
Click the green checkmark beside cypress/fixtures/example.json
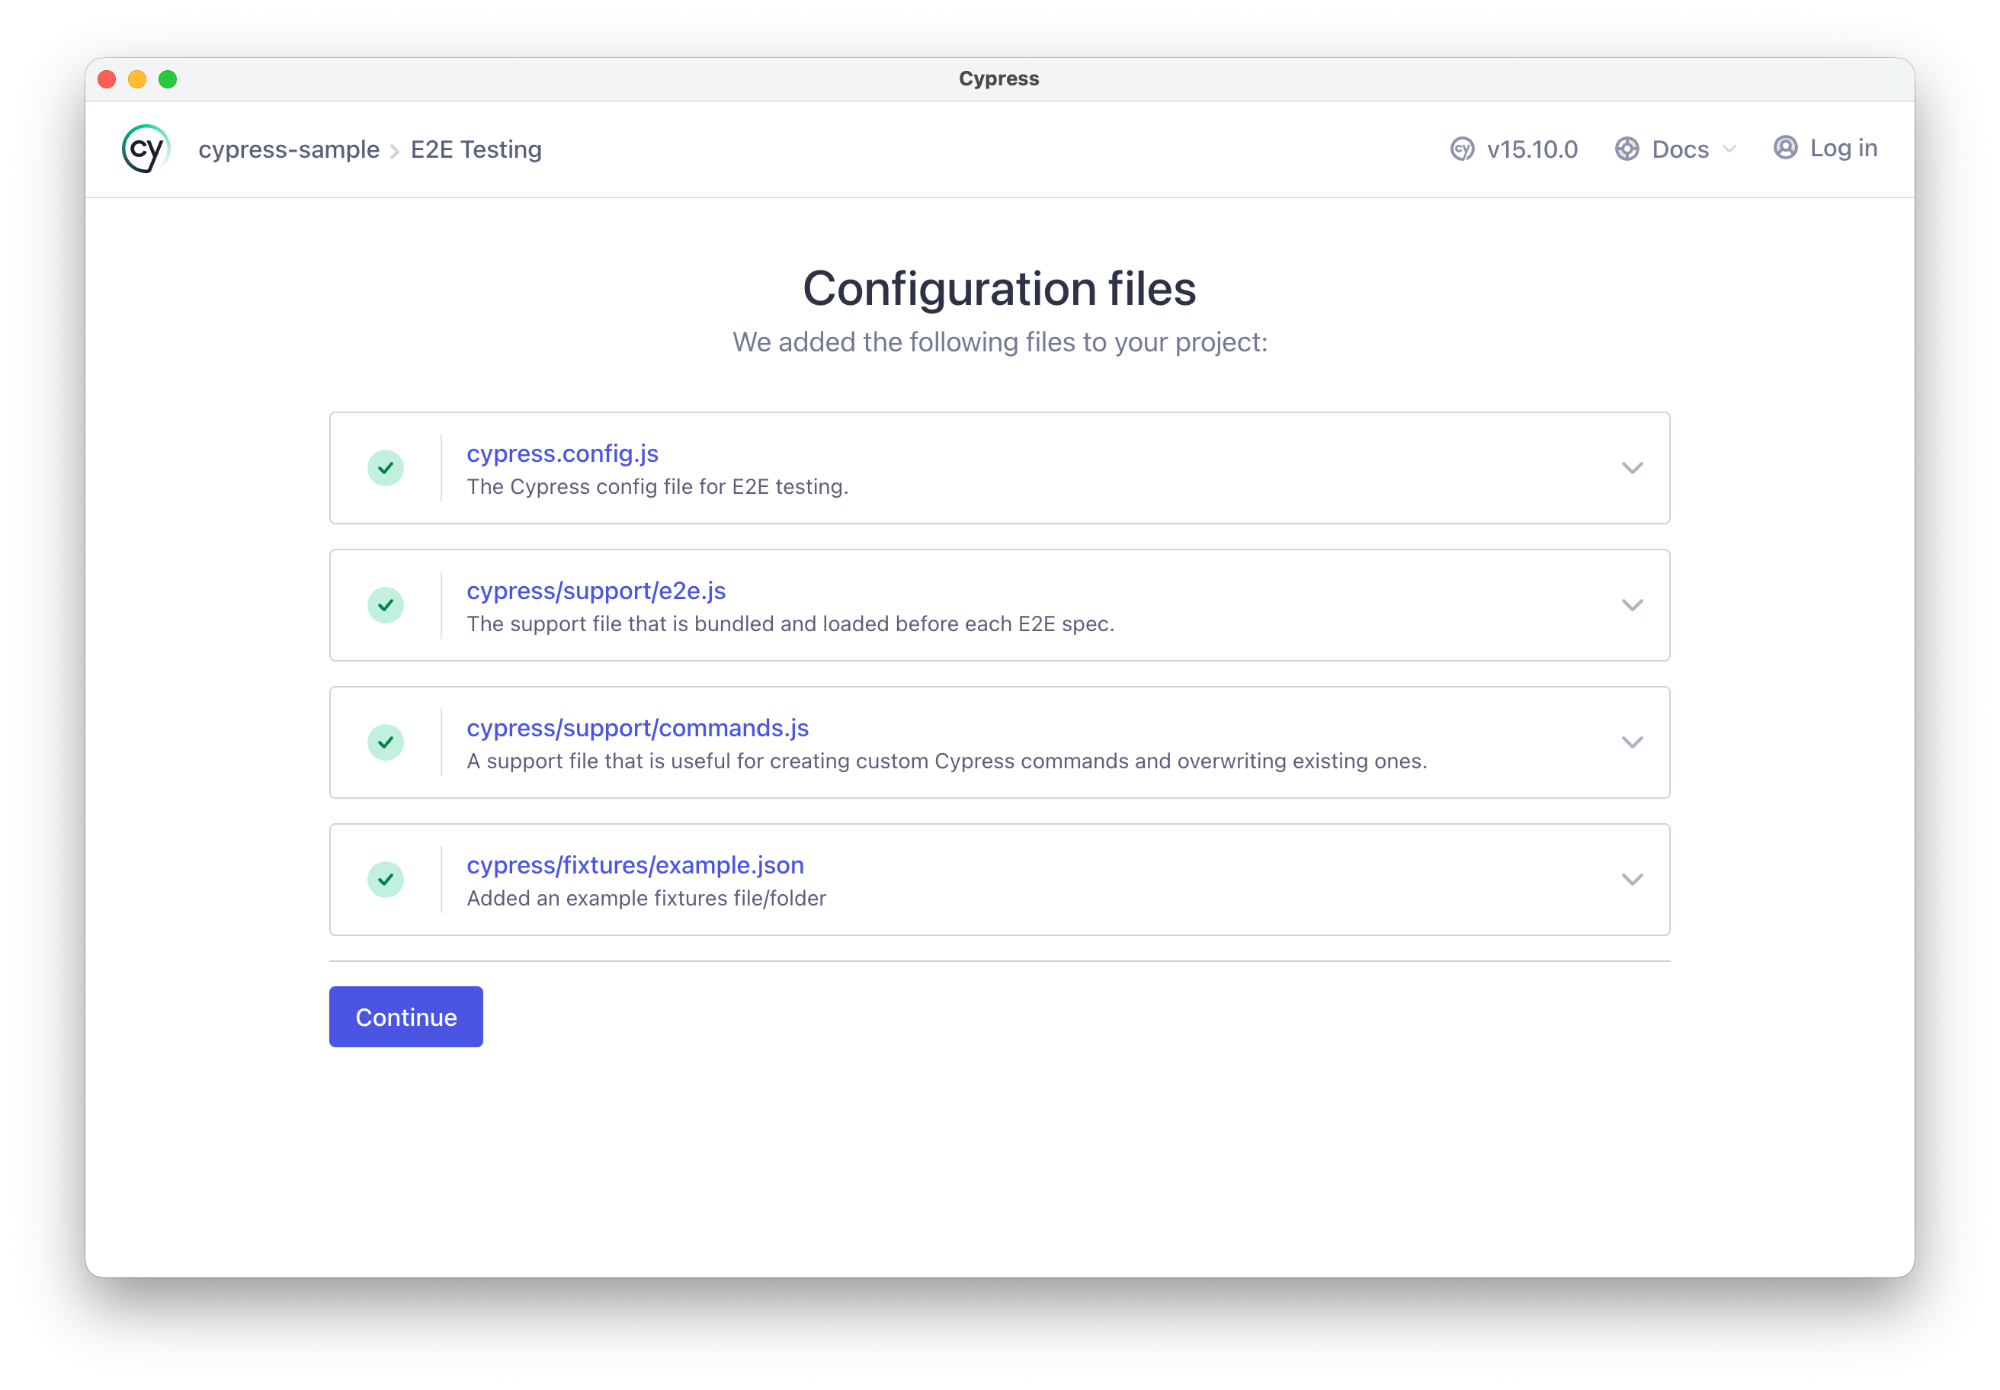pyautogui.click(x=385, y=879)
